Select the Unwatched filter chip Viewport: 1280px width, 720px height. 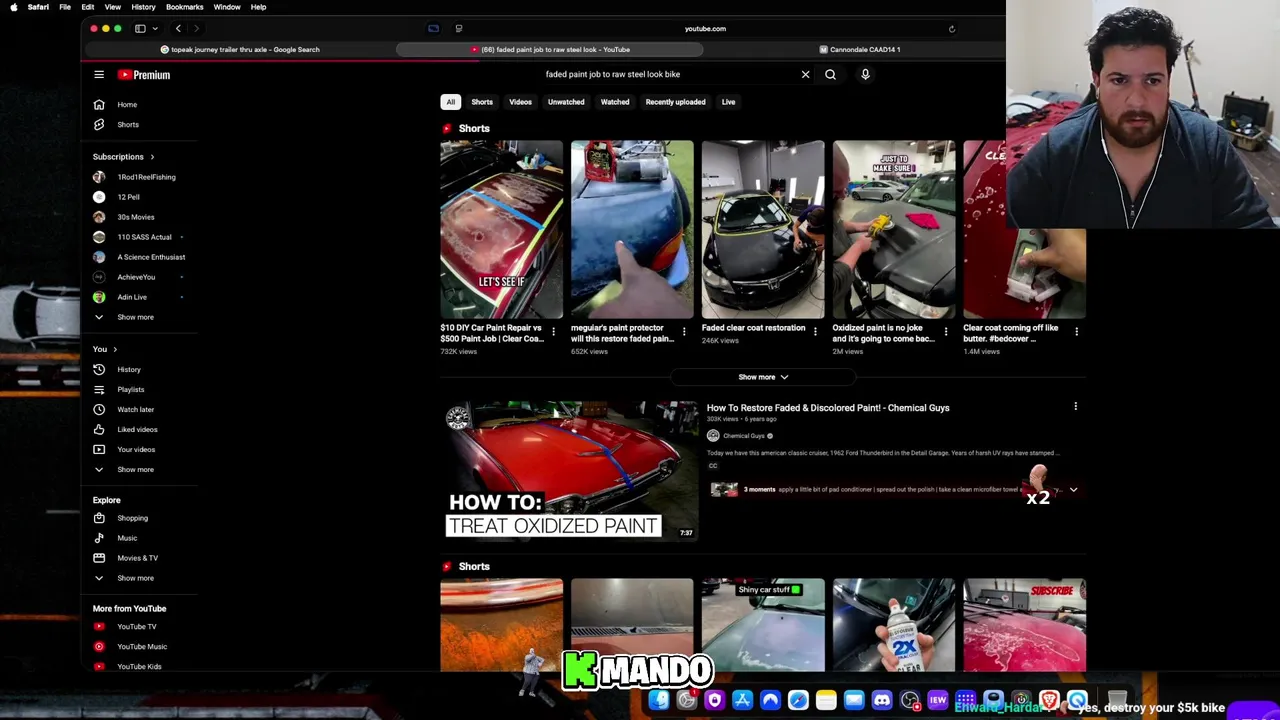pyautogui.click(x=566, y=102)
